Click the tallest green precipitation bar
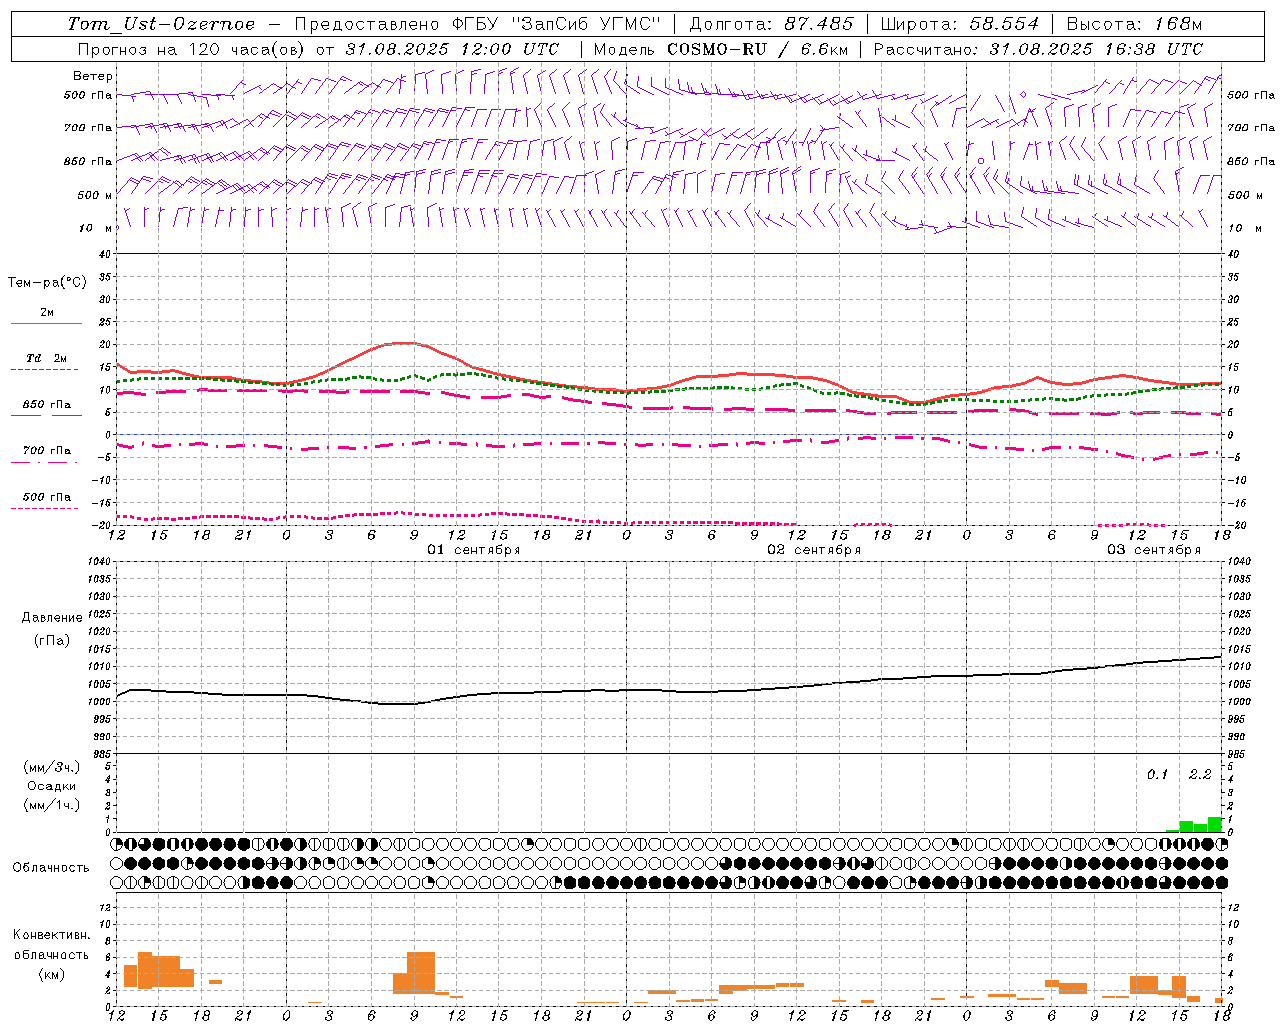 point(1215,825)
